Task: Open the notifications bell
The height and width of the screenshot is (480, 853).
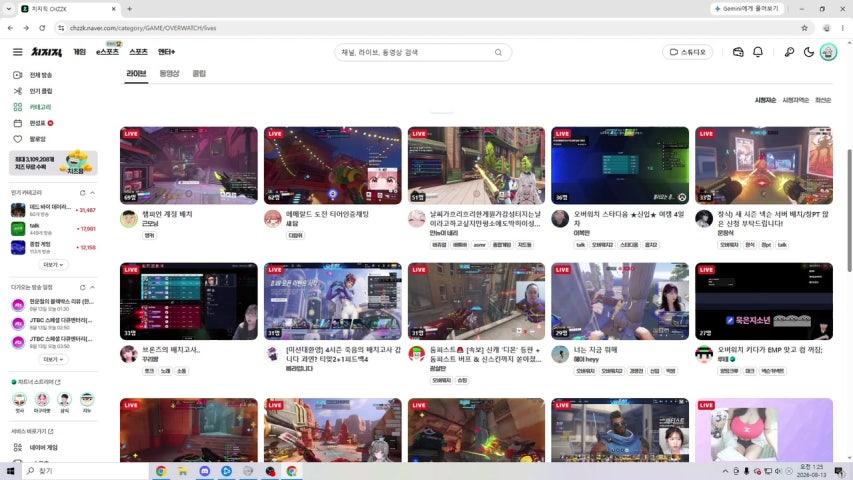Action: pos(758,52)
